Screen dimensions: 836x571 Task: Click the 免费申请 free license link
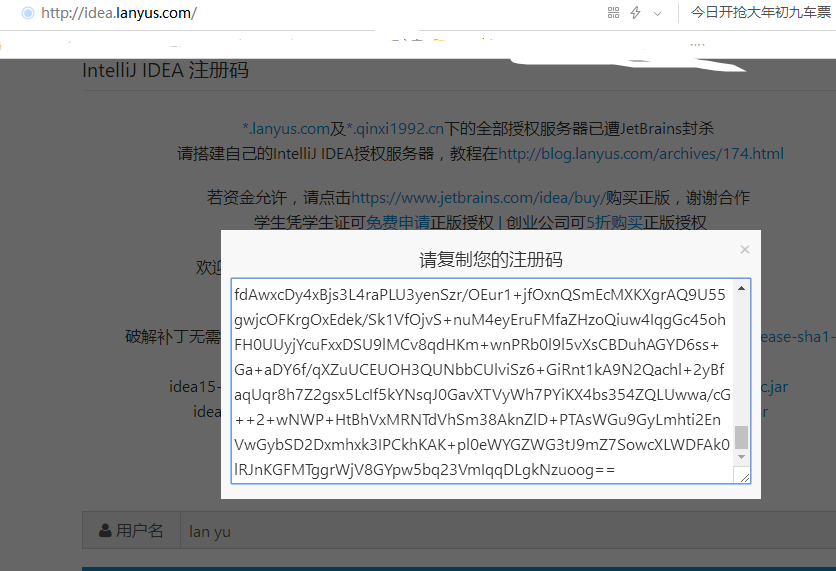pyautogui.click(x=398, y=222)
